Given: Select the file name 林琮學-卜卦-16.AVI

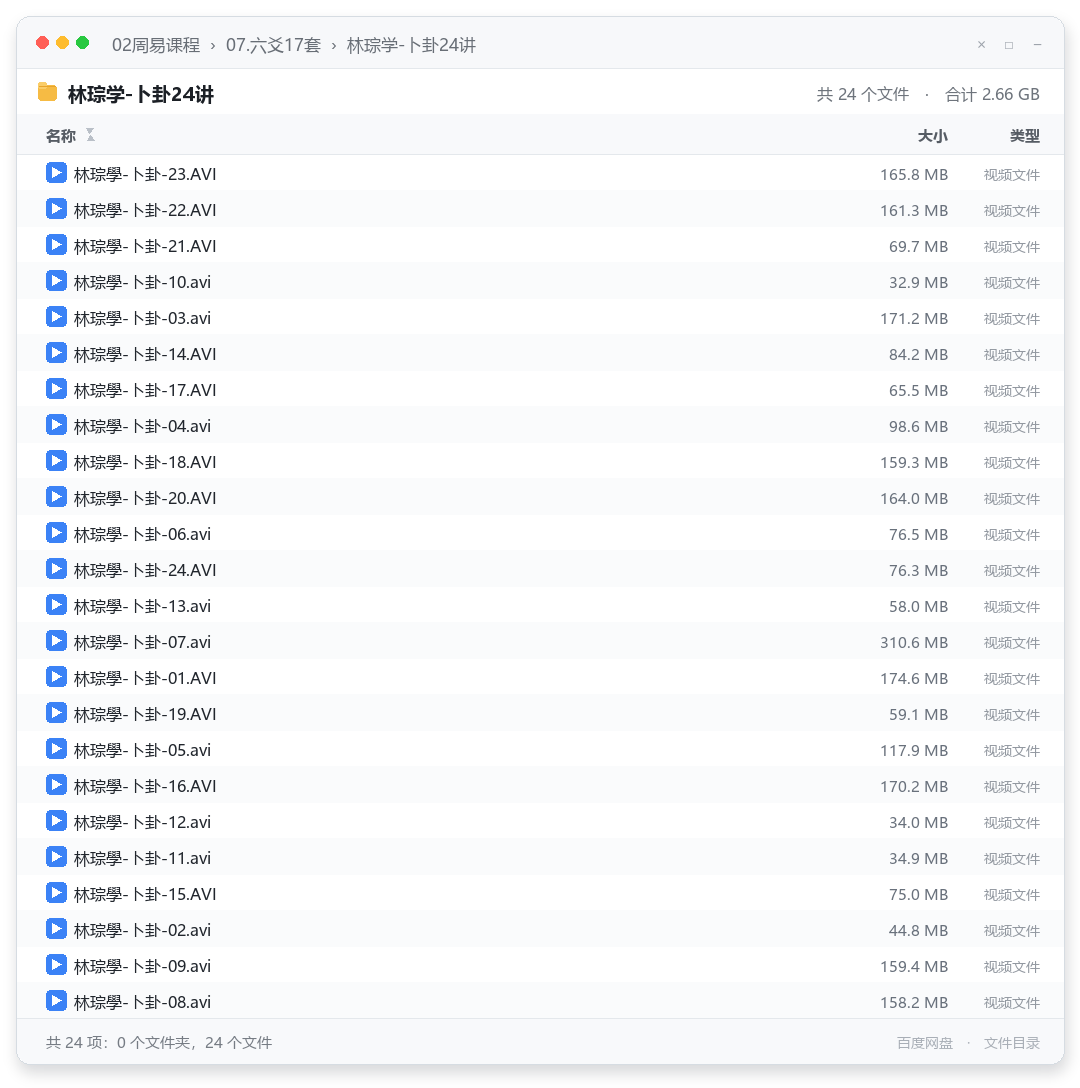Looking at the screenshot, I should 145,786.
